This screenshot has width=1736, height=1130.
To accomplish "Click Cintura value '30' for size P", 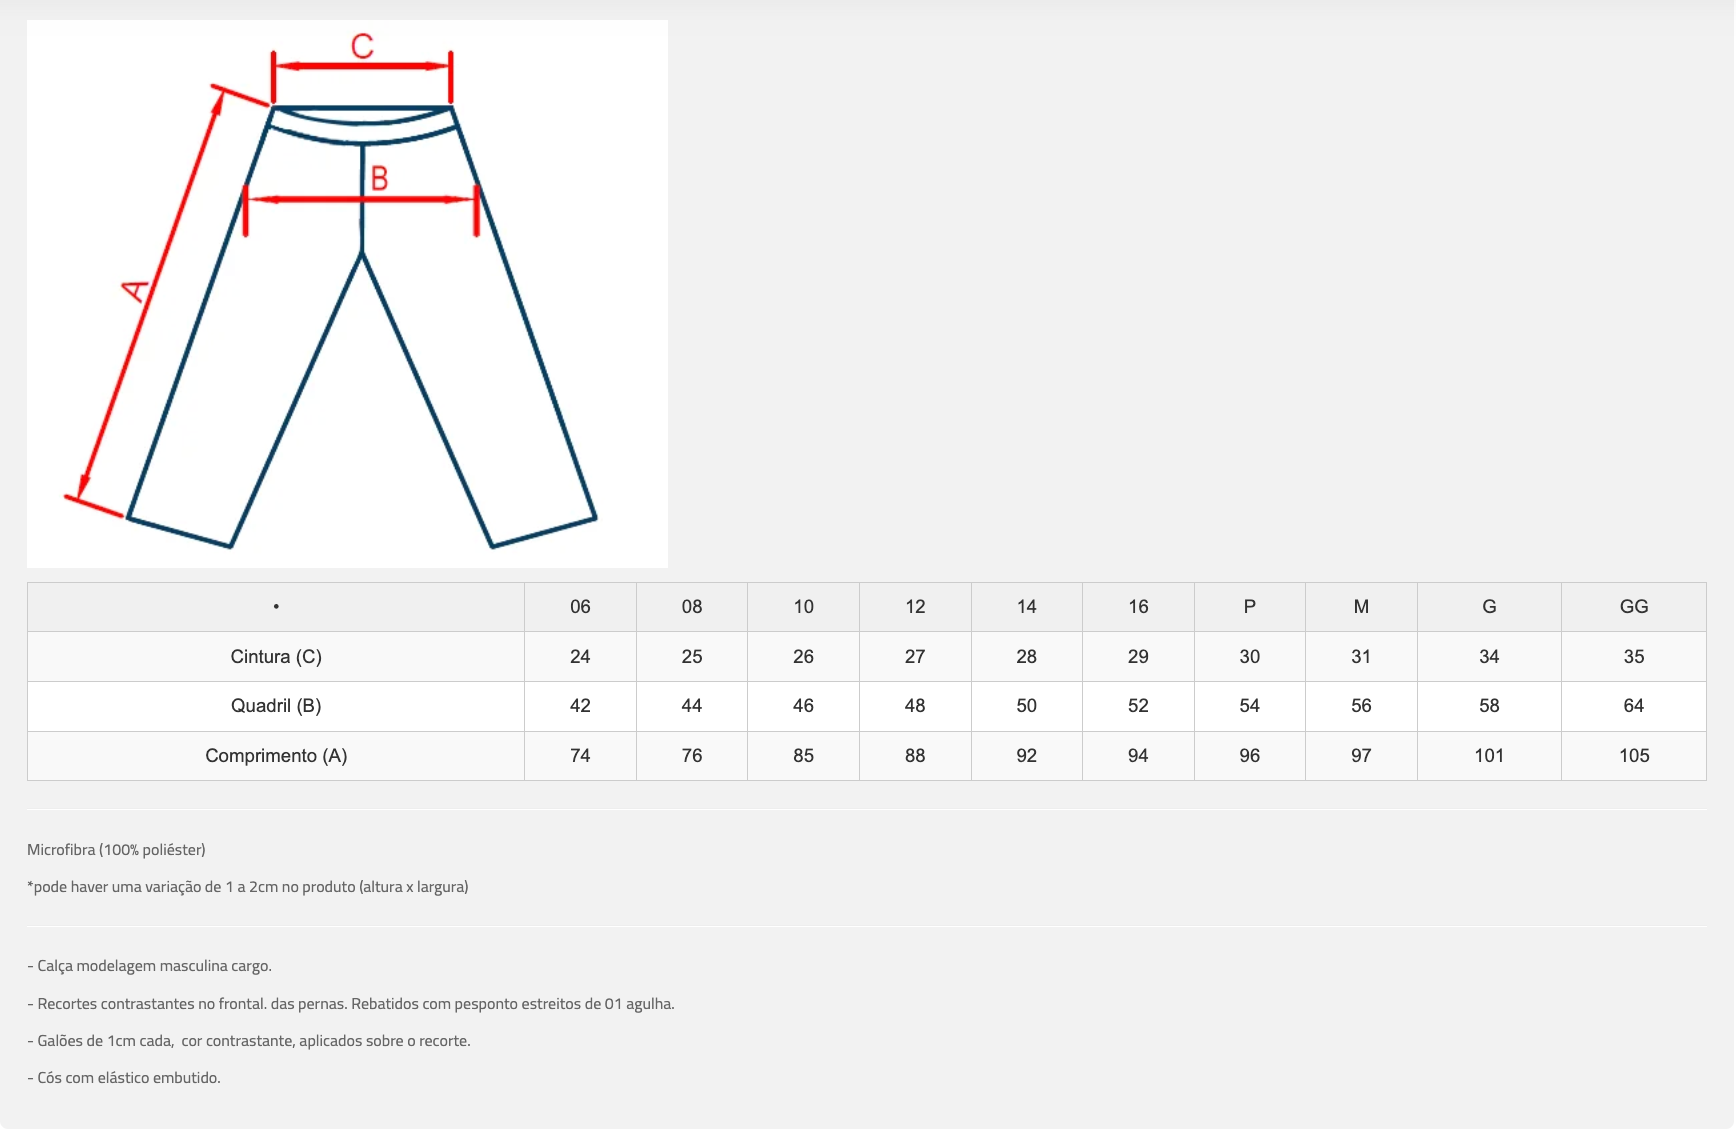I will point(1250,657).
